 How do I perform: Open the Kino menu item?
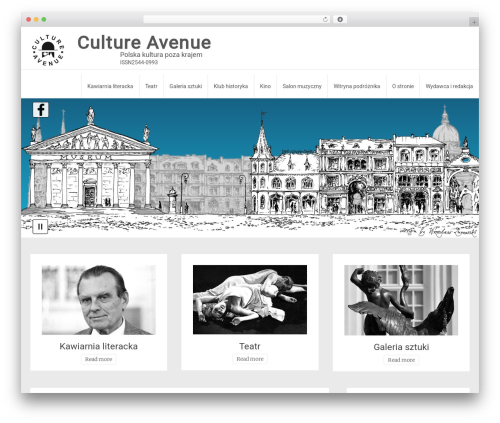point(265,86)
